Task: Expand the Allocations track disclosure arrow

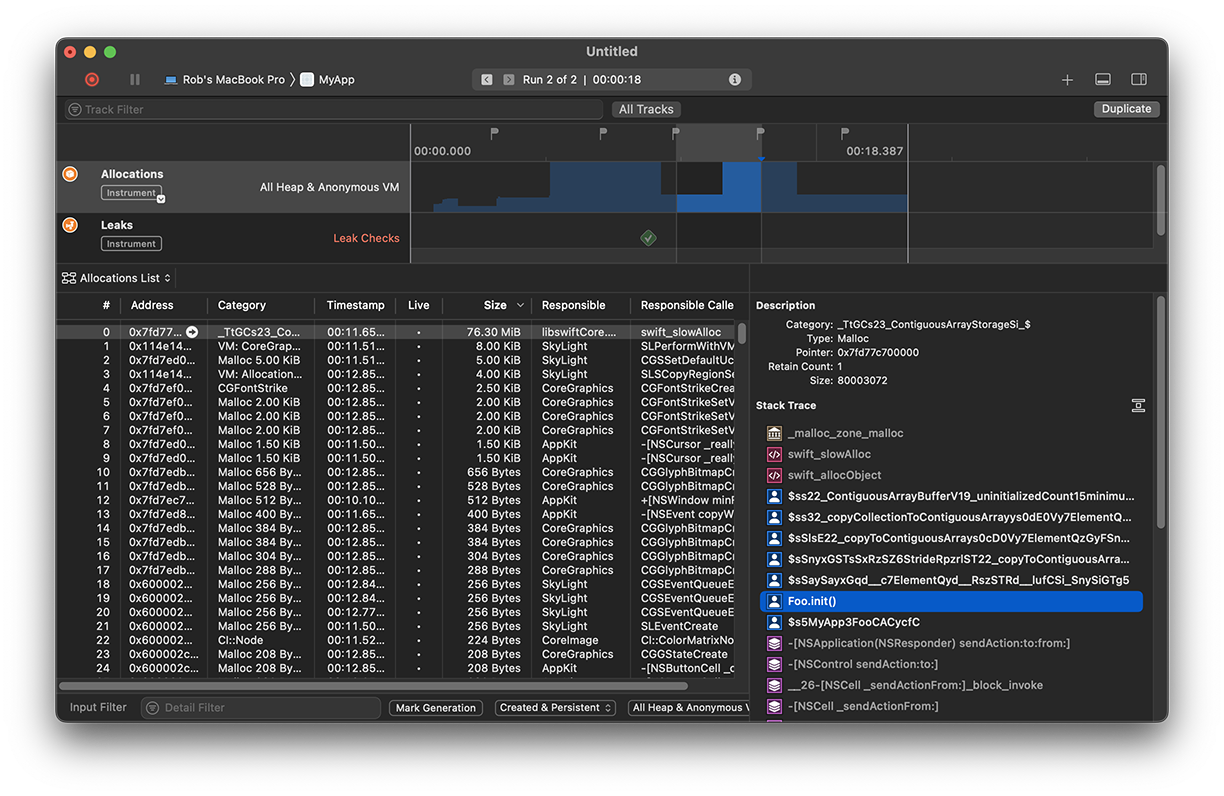Action: point(161,199)
